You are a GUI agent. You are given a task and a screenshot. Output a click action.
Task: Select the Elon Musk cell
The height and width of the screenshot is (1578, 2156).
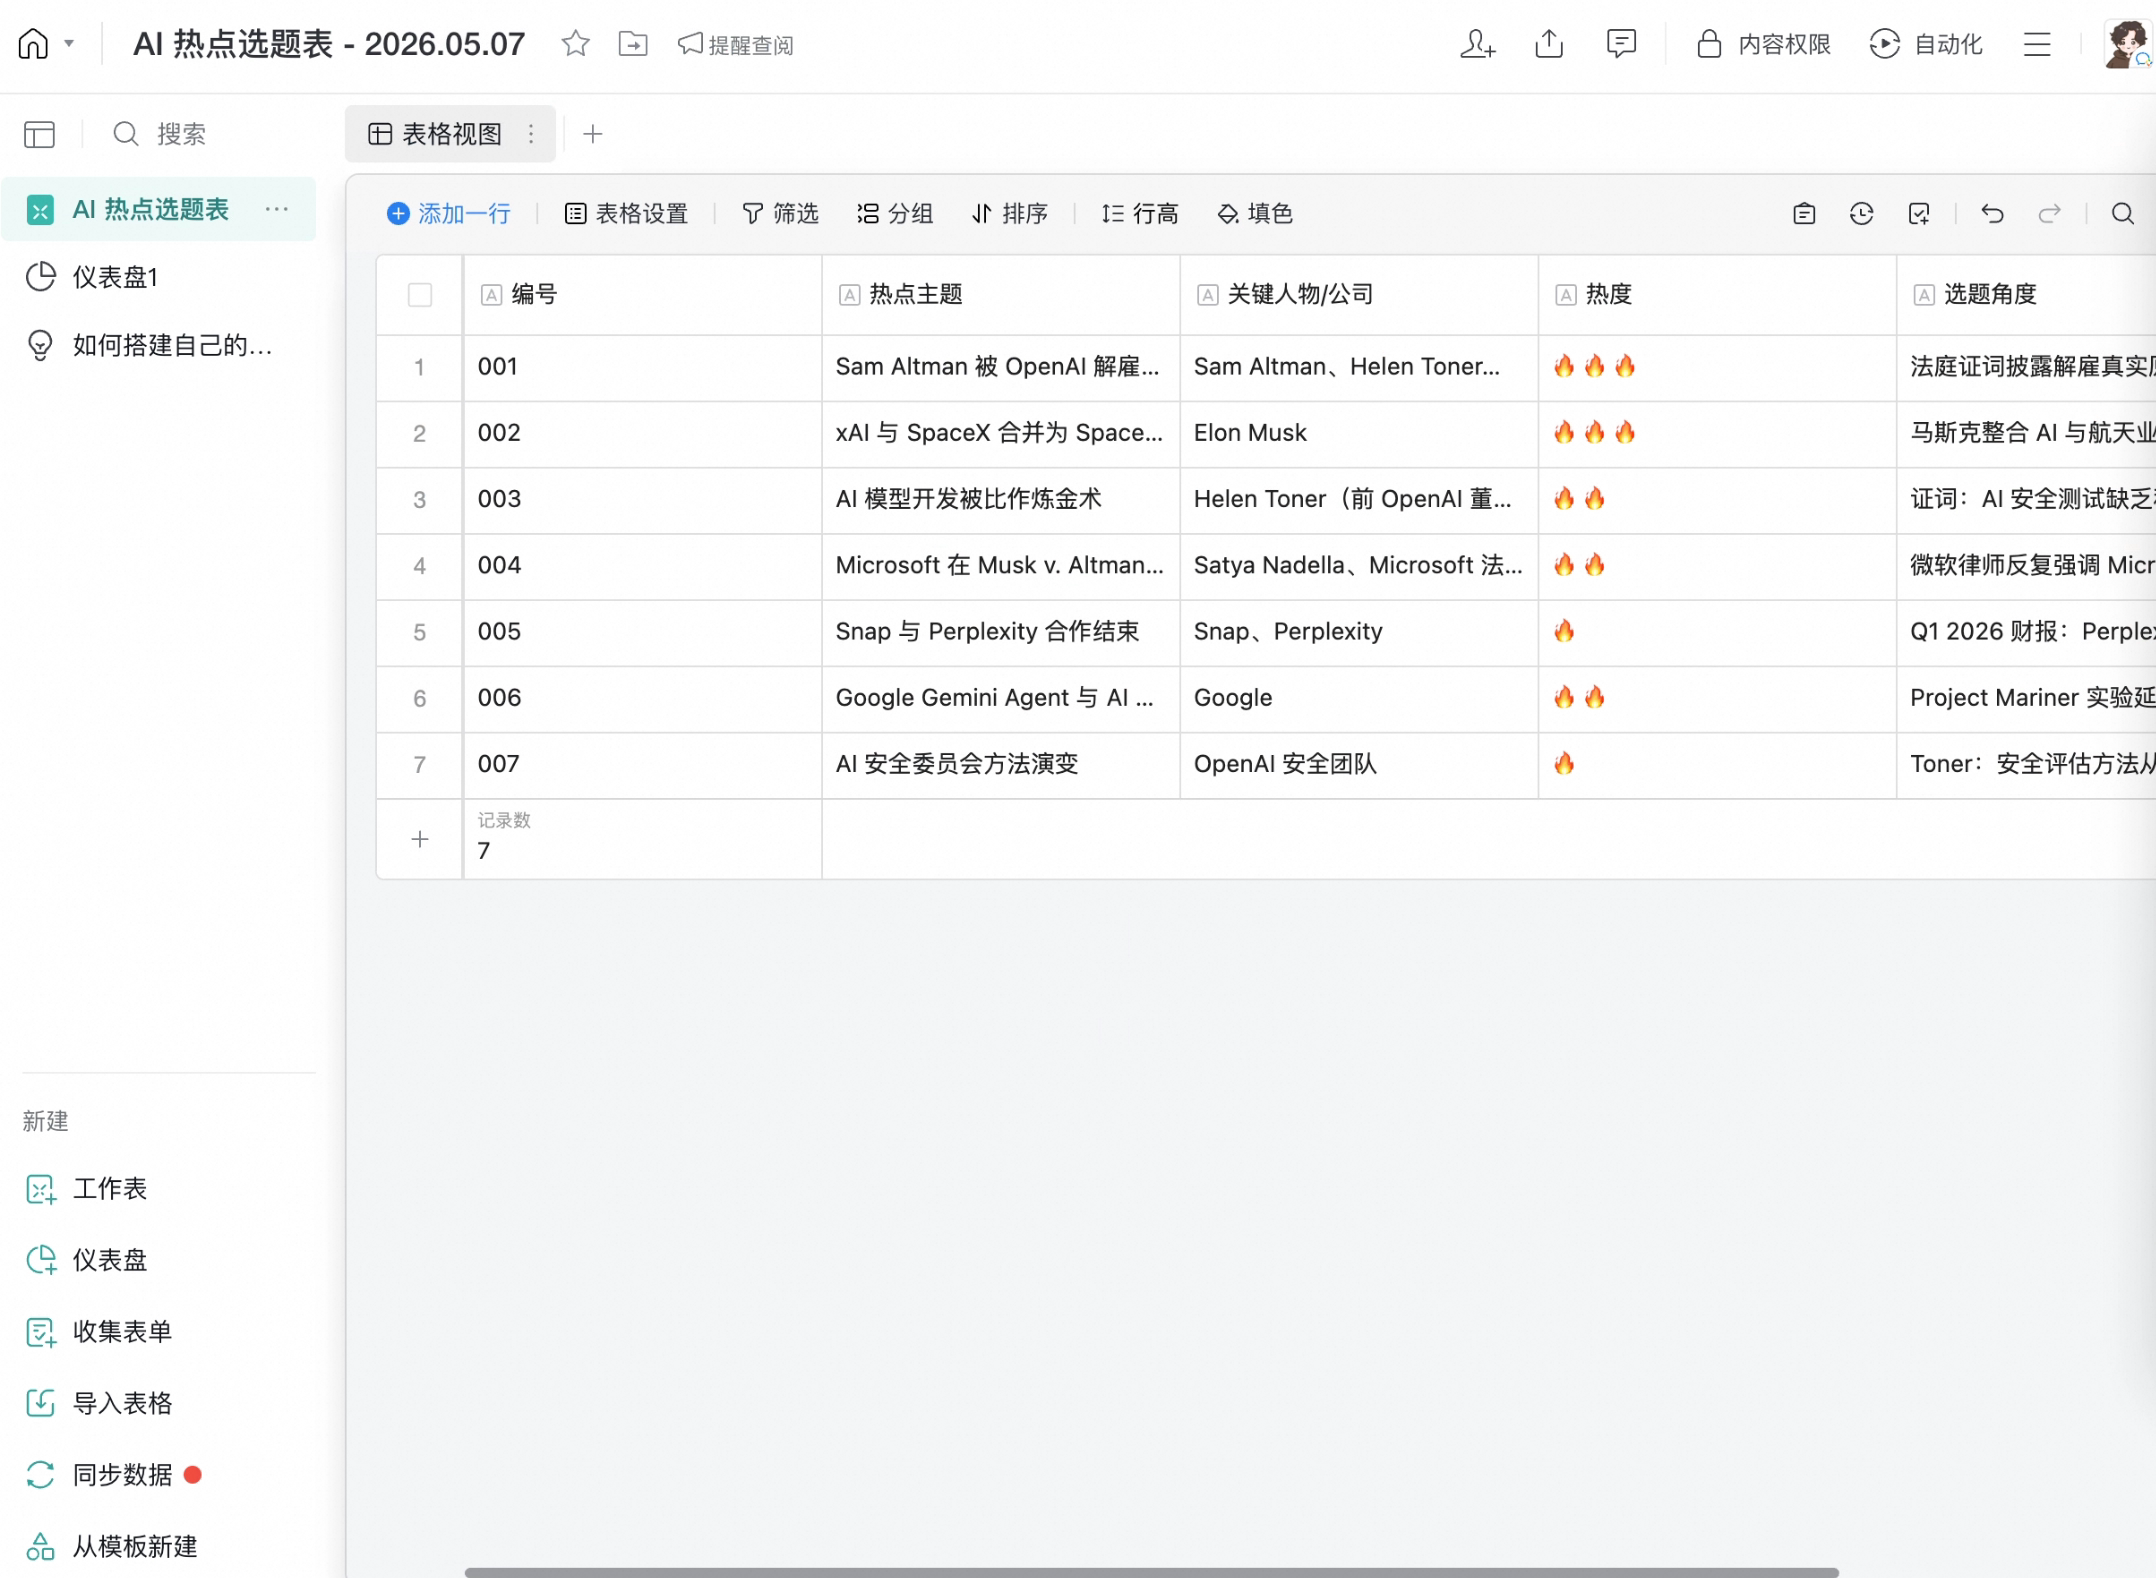[1359, 433]
